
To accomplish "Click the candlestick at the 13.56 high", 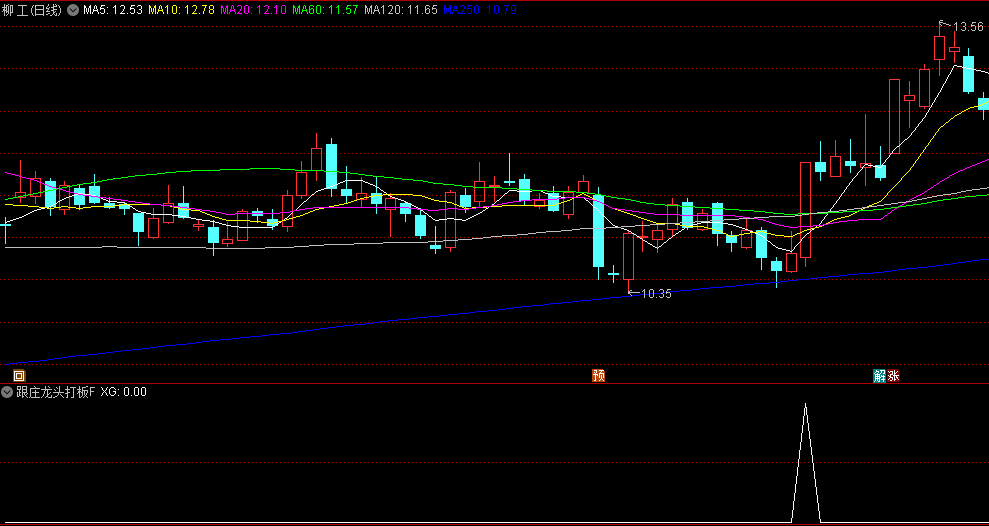I will pyautogui.click(x=940, y=48).
